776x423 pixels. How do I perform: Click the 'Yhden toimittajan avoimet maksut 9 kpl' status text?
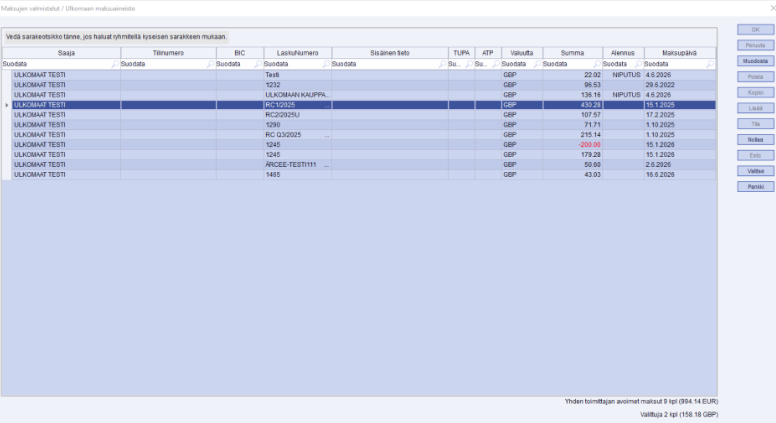[x=641, y=401]
